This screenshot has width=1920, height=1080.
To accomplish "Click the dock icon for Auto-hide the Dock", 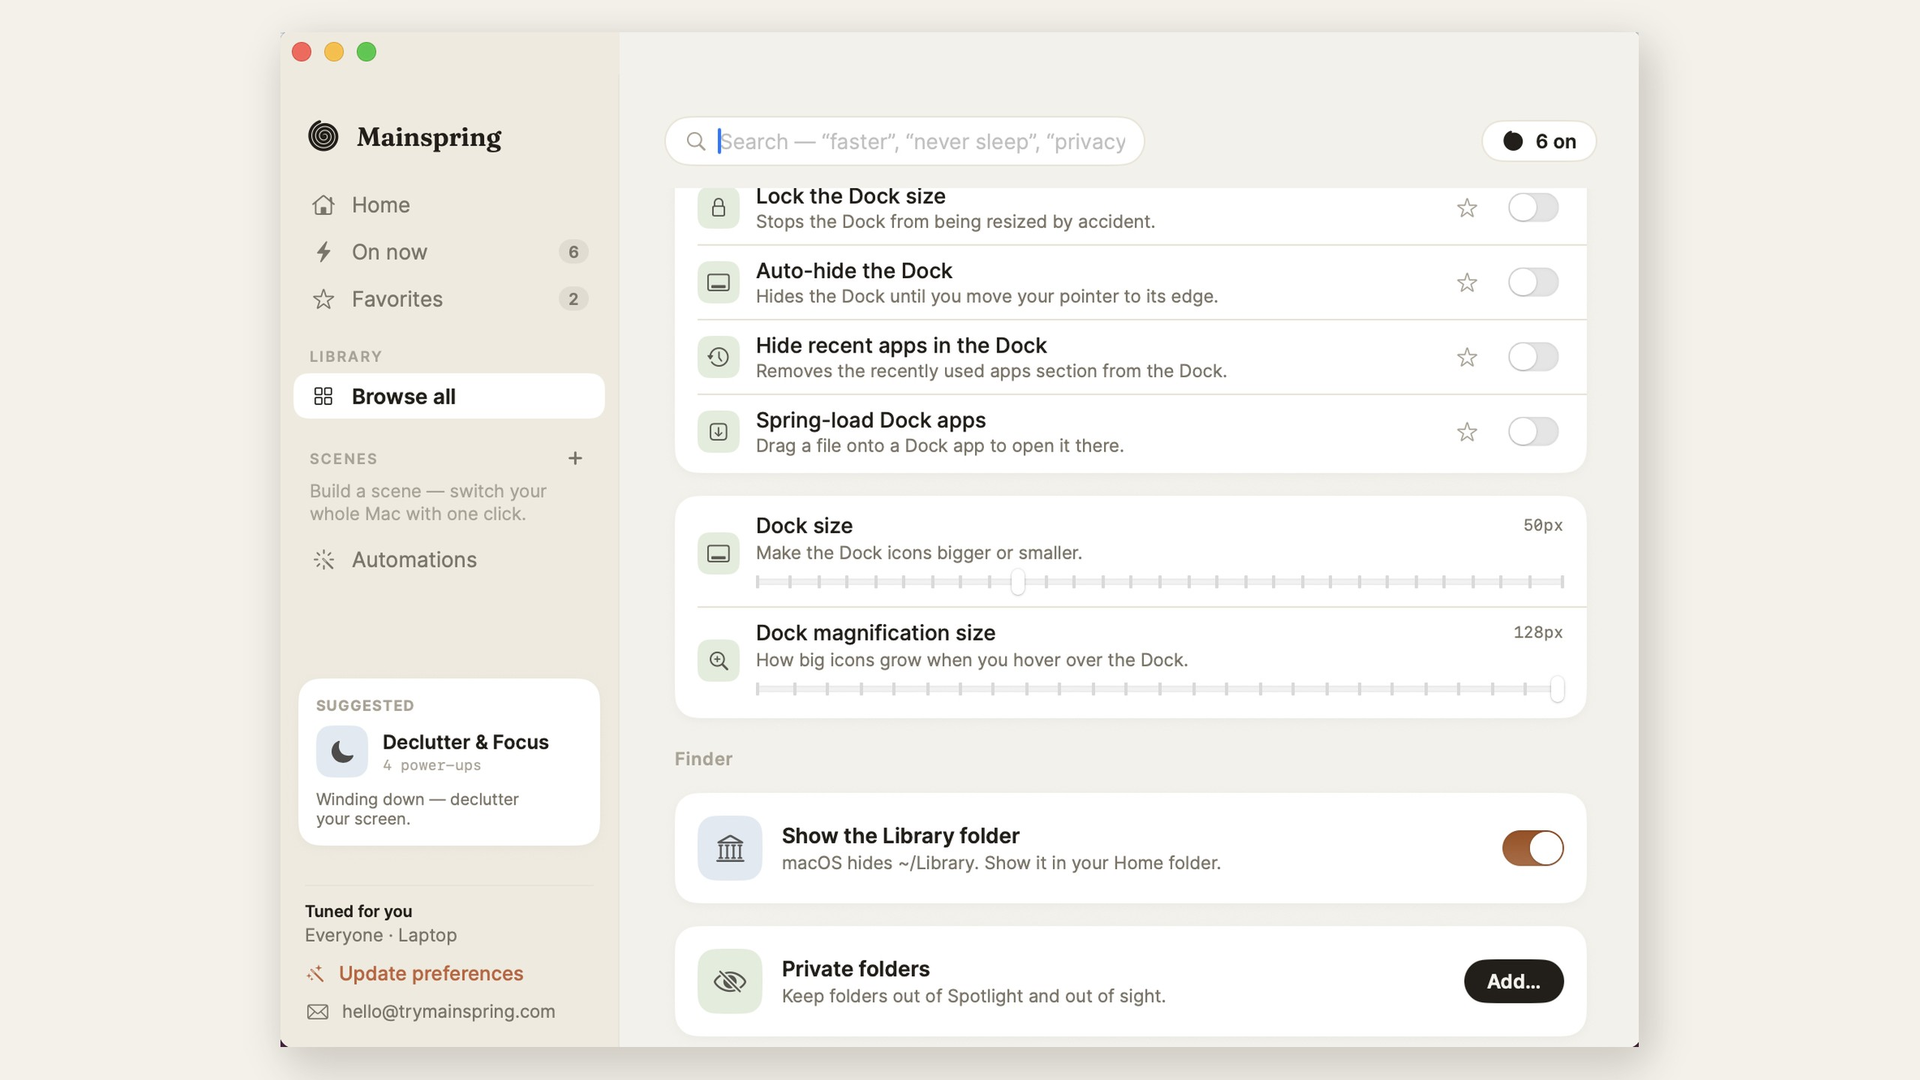I will click(x=718, y=283).
